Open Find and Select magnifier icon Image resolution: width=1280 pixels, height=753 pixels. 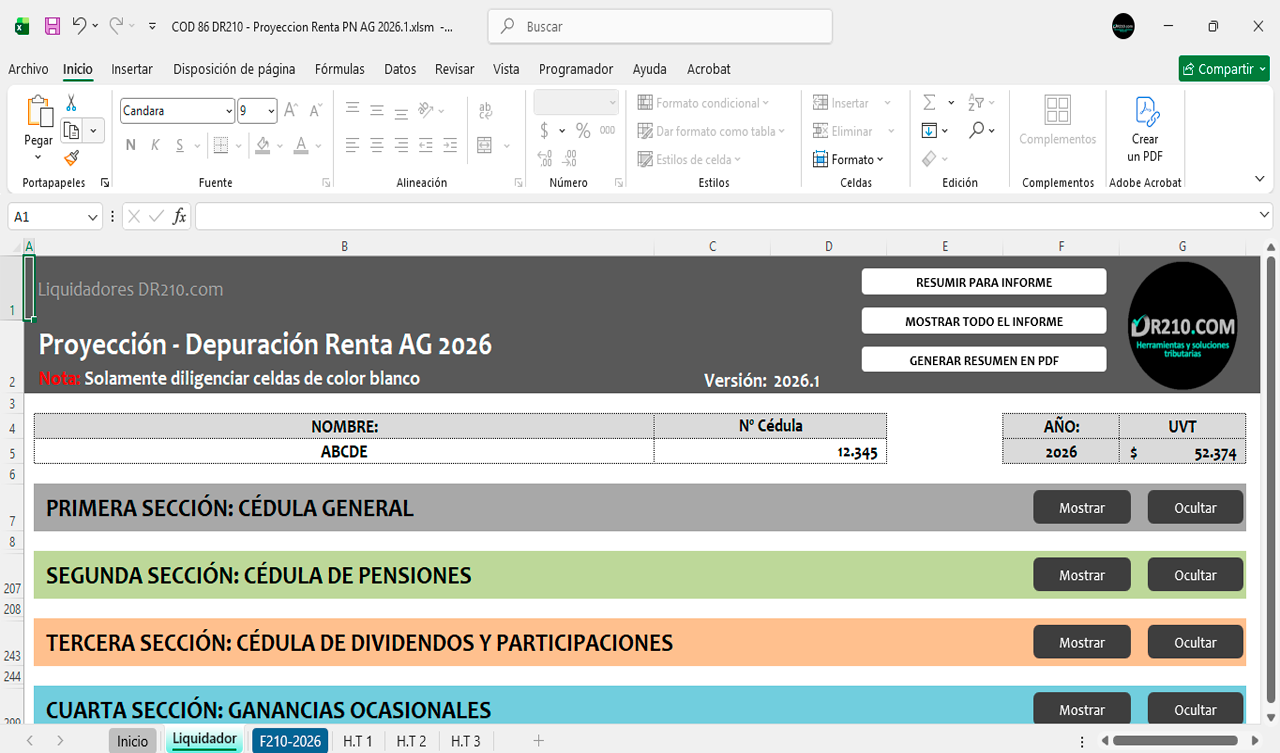click(977, 131)
